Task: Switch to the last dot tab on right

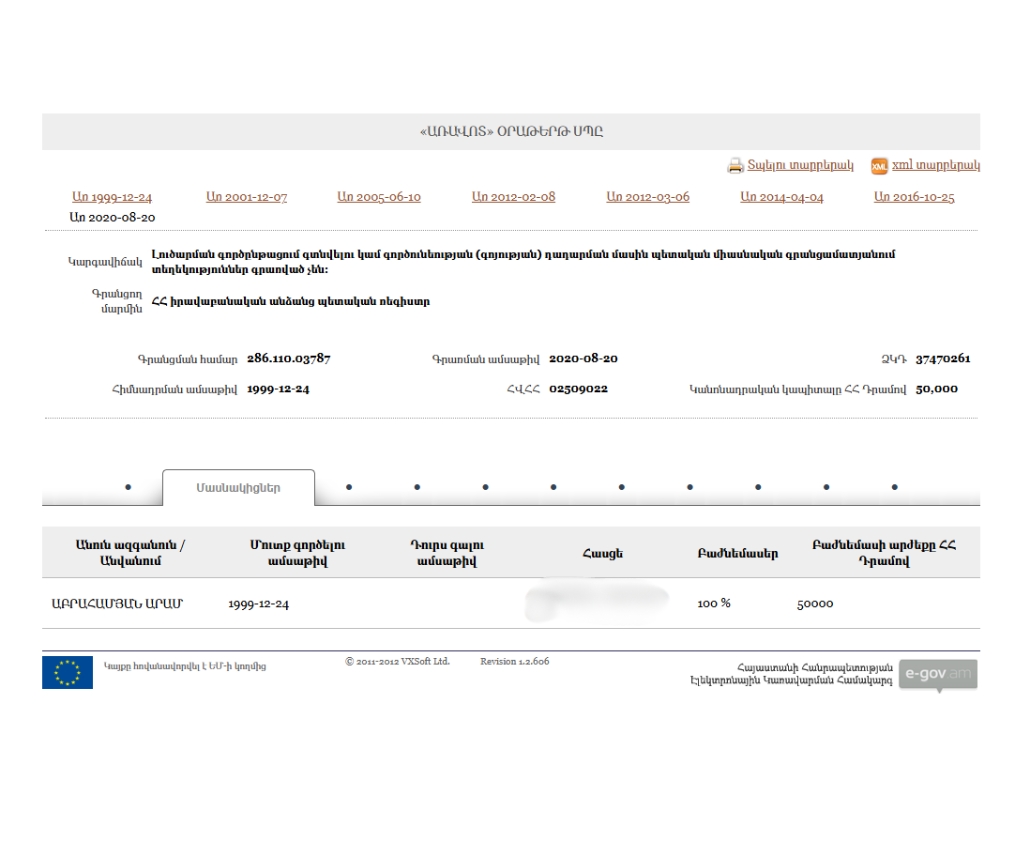Action: point(894,488)
